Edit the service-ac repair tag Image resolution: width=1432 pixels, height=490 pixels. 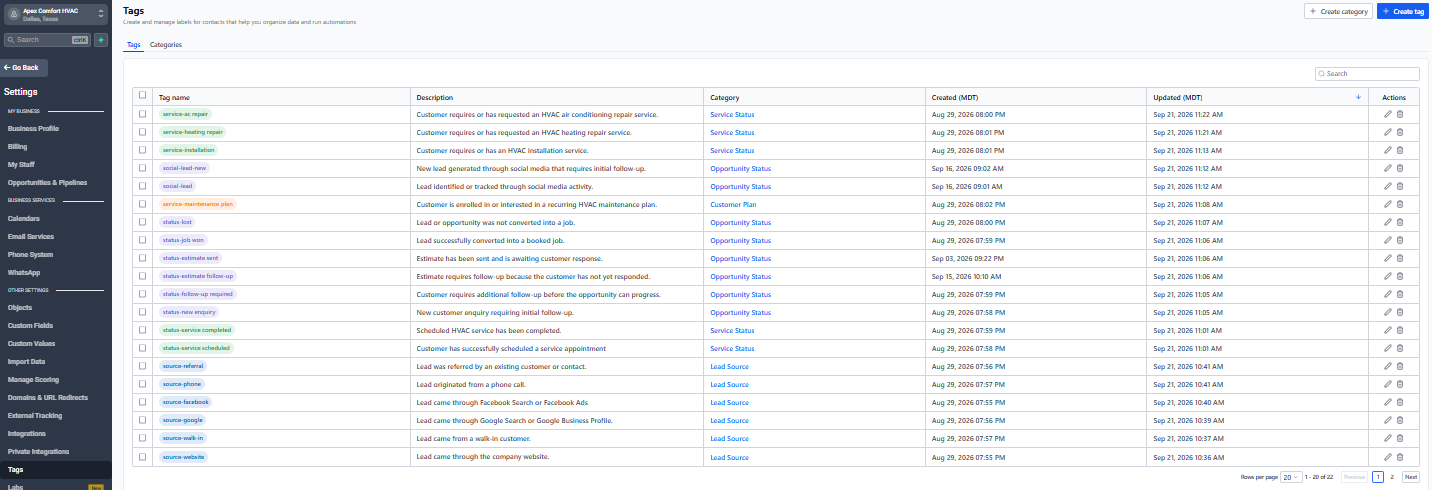point(1388,114)
